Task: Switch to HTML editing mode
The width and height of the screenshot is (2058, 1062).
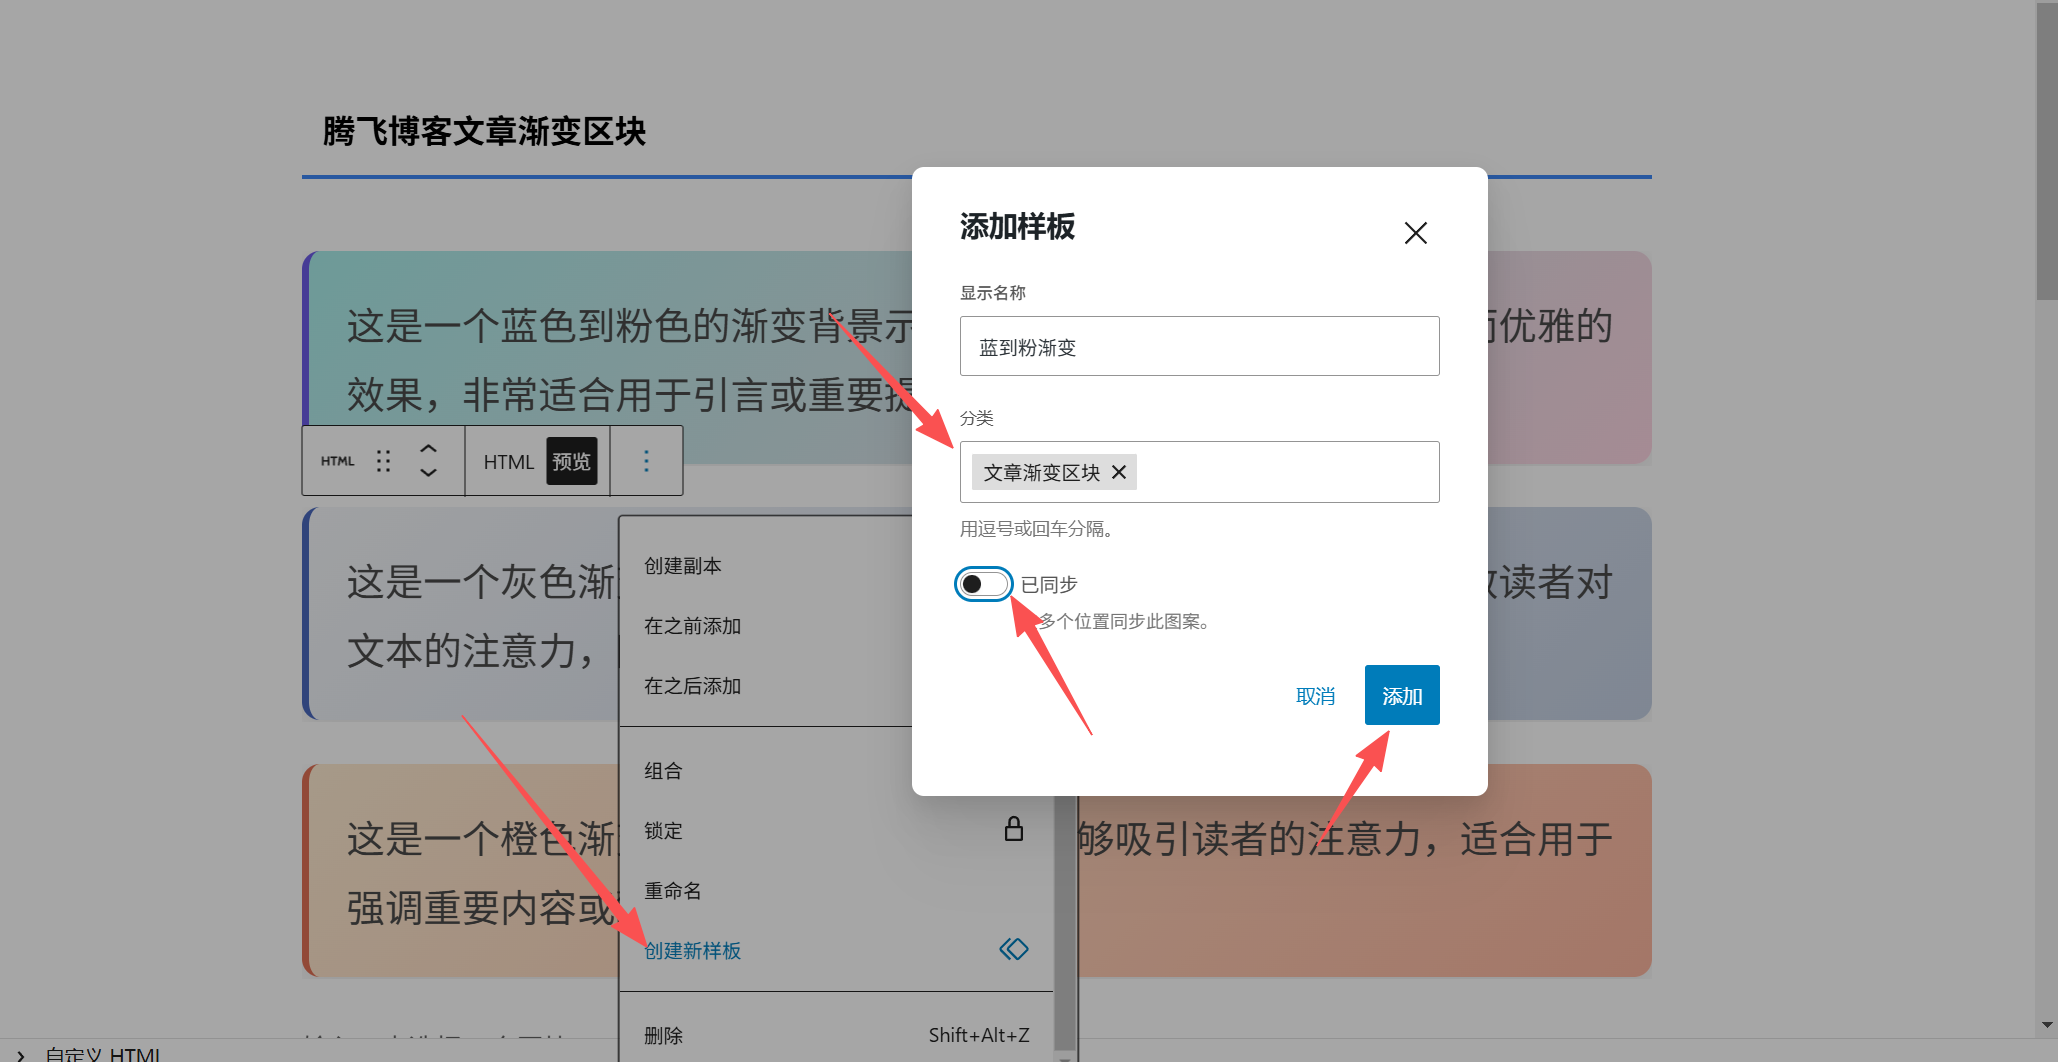Action: tap(508, 461)
